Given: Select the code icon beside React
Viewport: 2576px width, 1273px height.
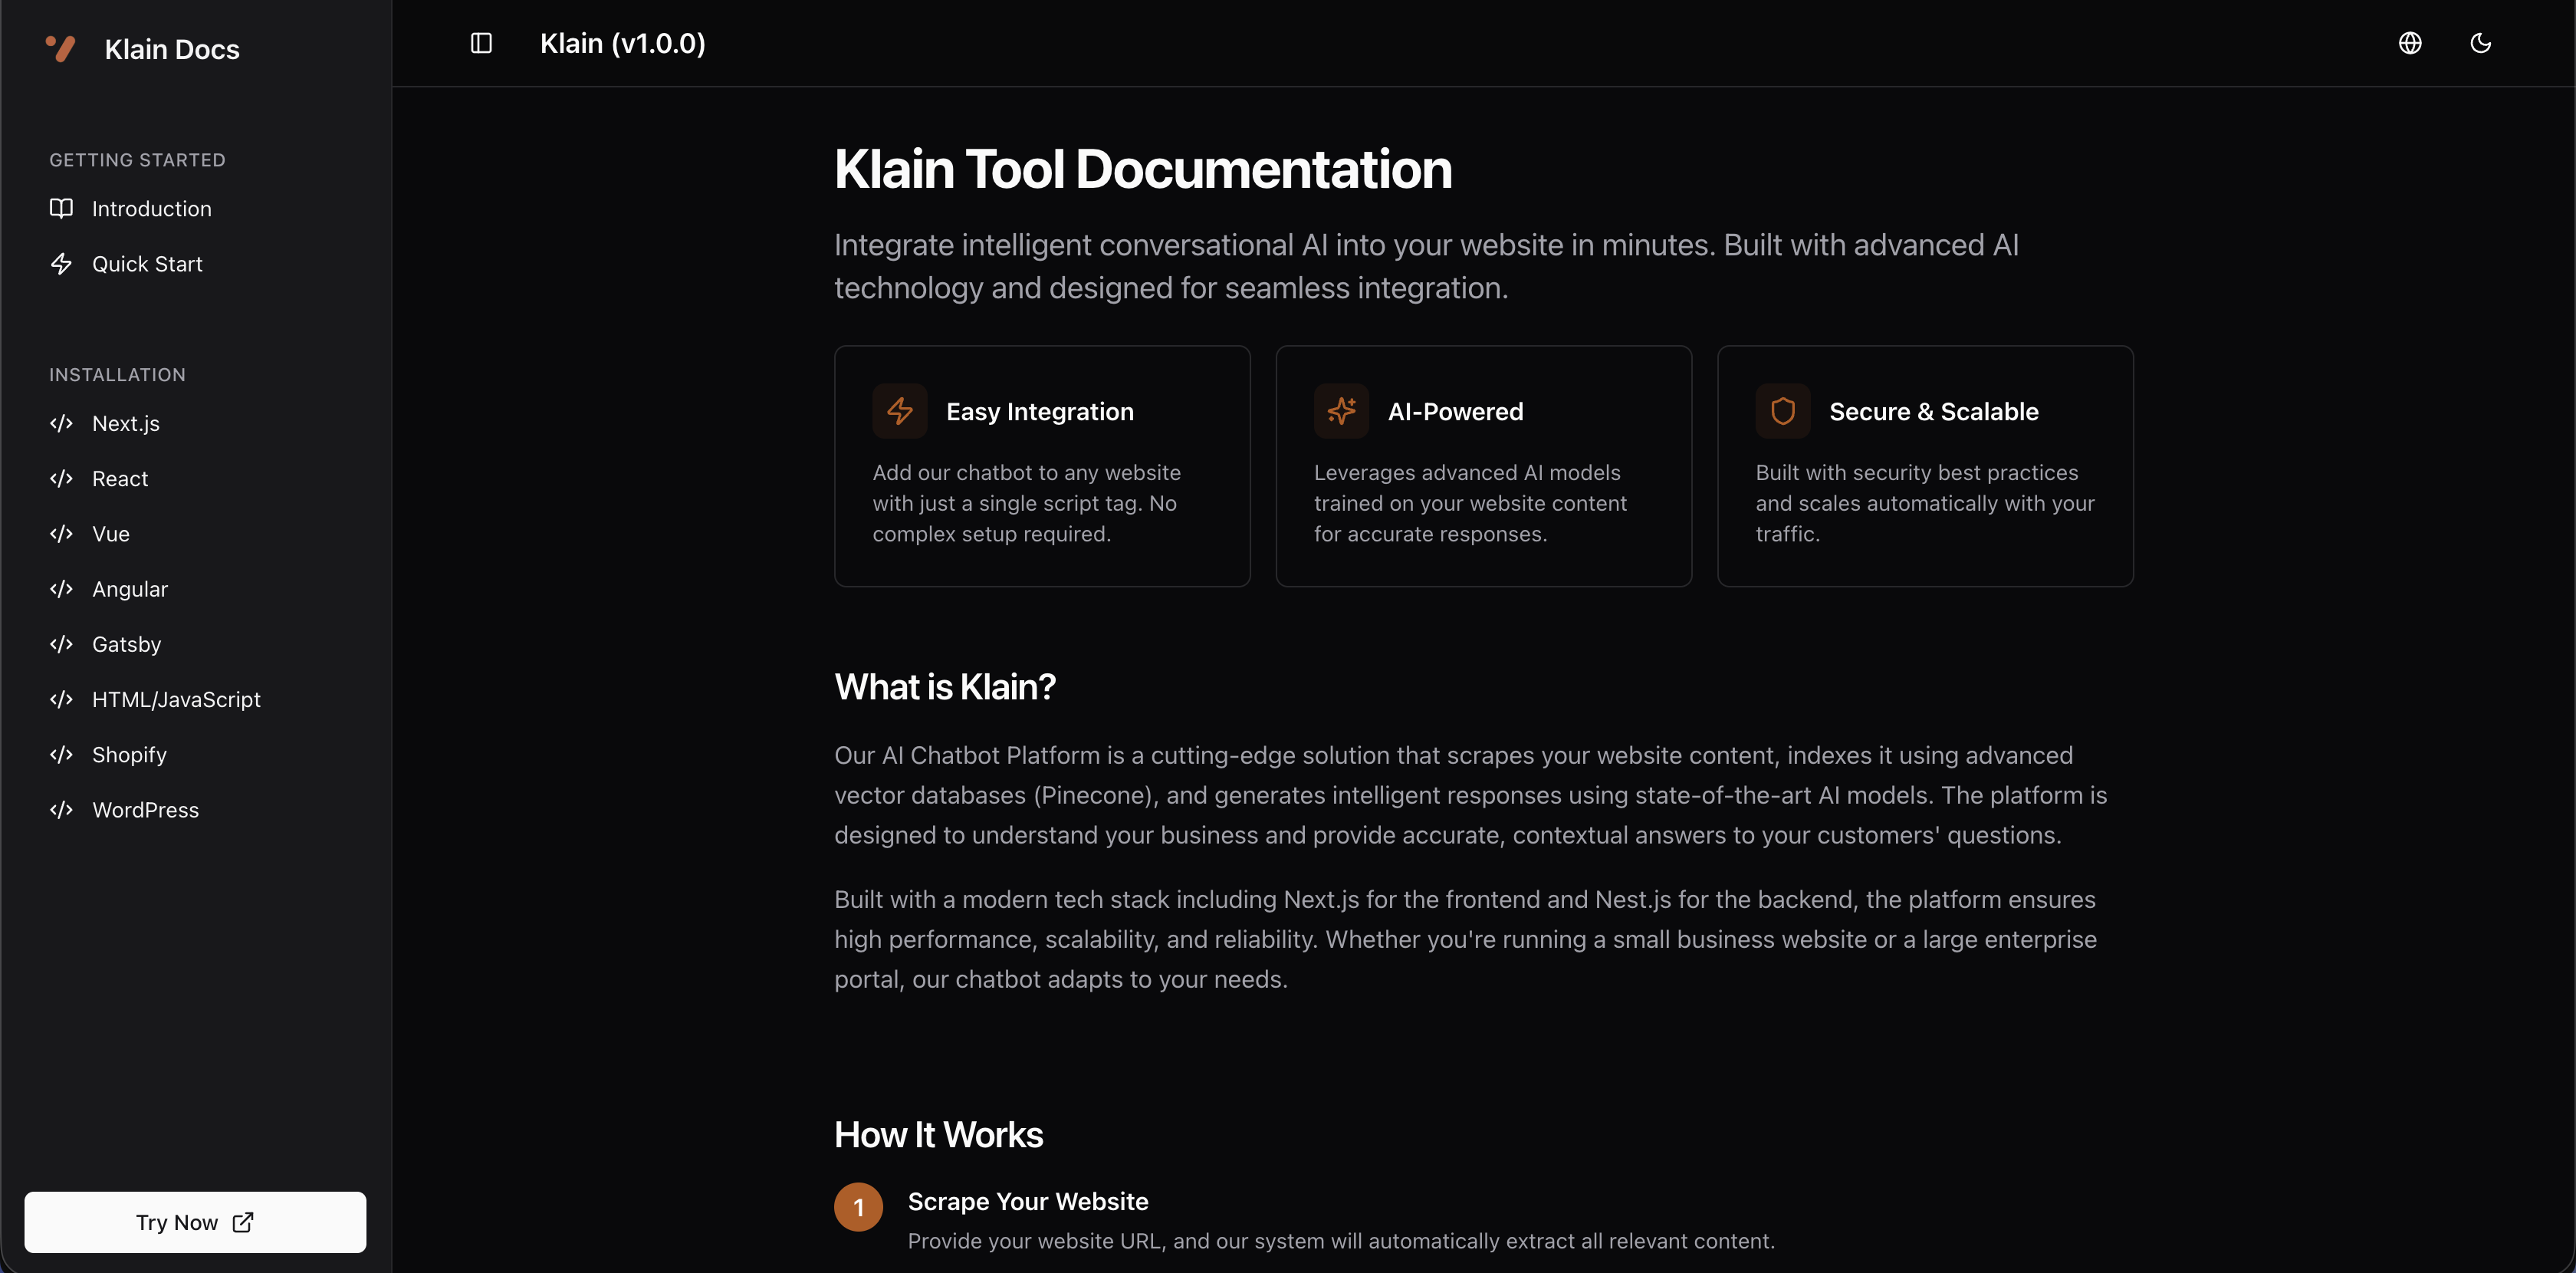Looking at the screenshot, I should (62, 478).
